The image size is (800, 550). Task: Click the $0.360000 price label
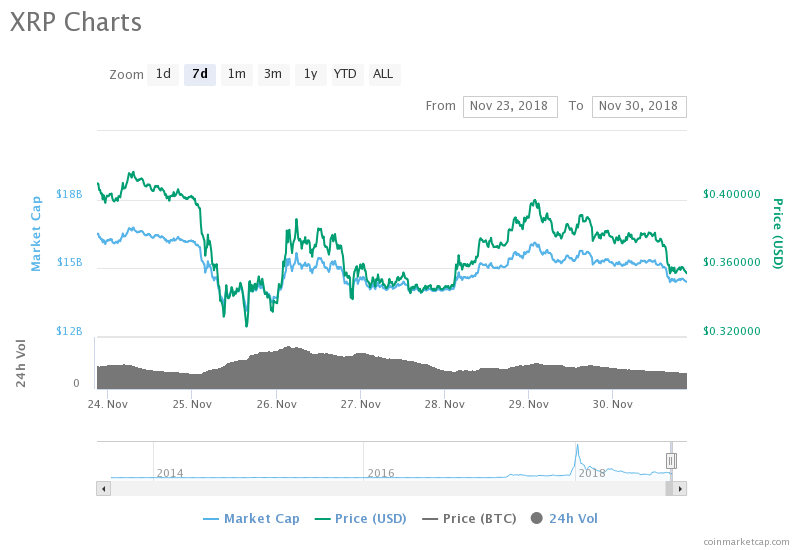coord(732,262)
